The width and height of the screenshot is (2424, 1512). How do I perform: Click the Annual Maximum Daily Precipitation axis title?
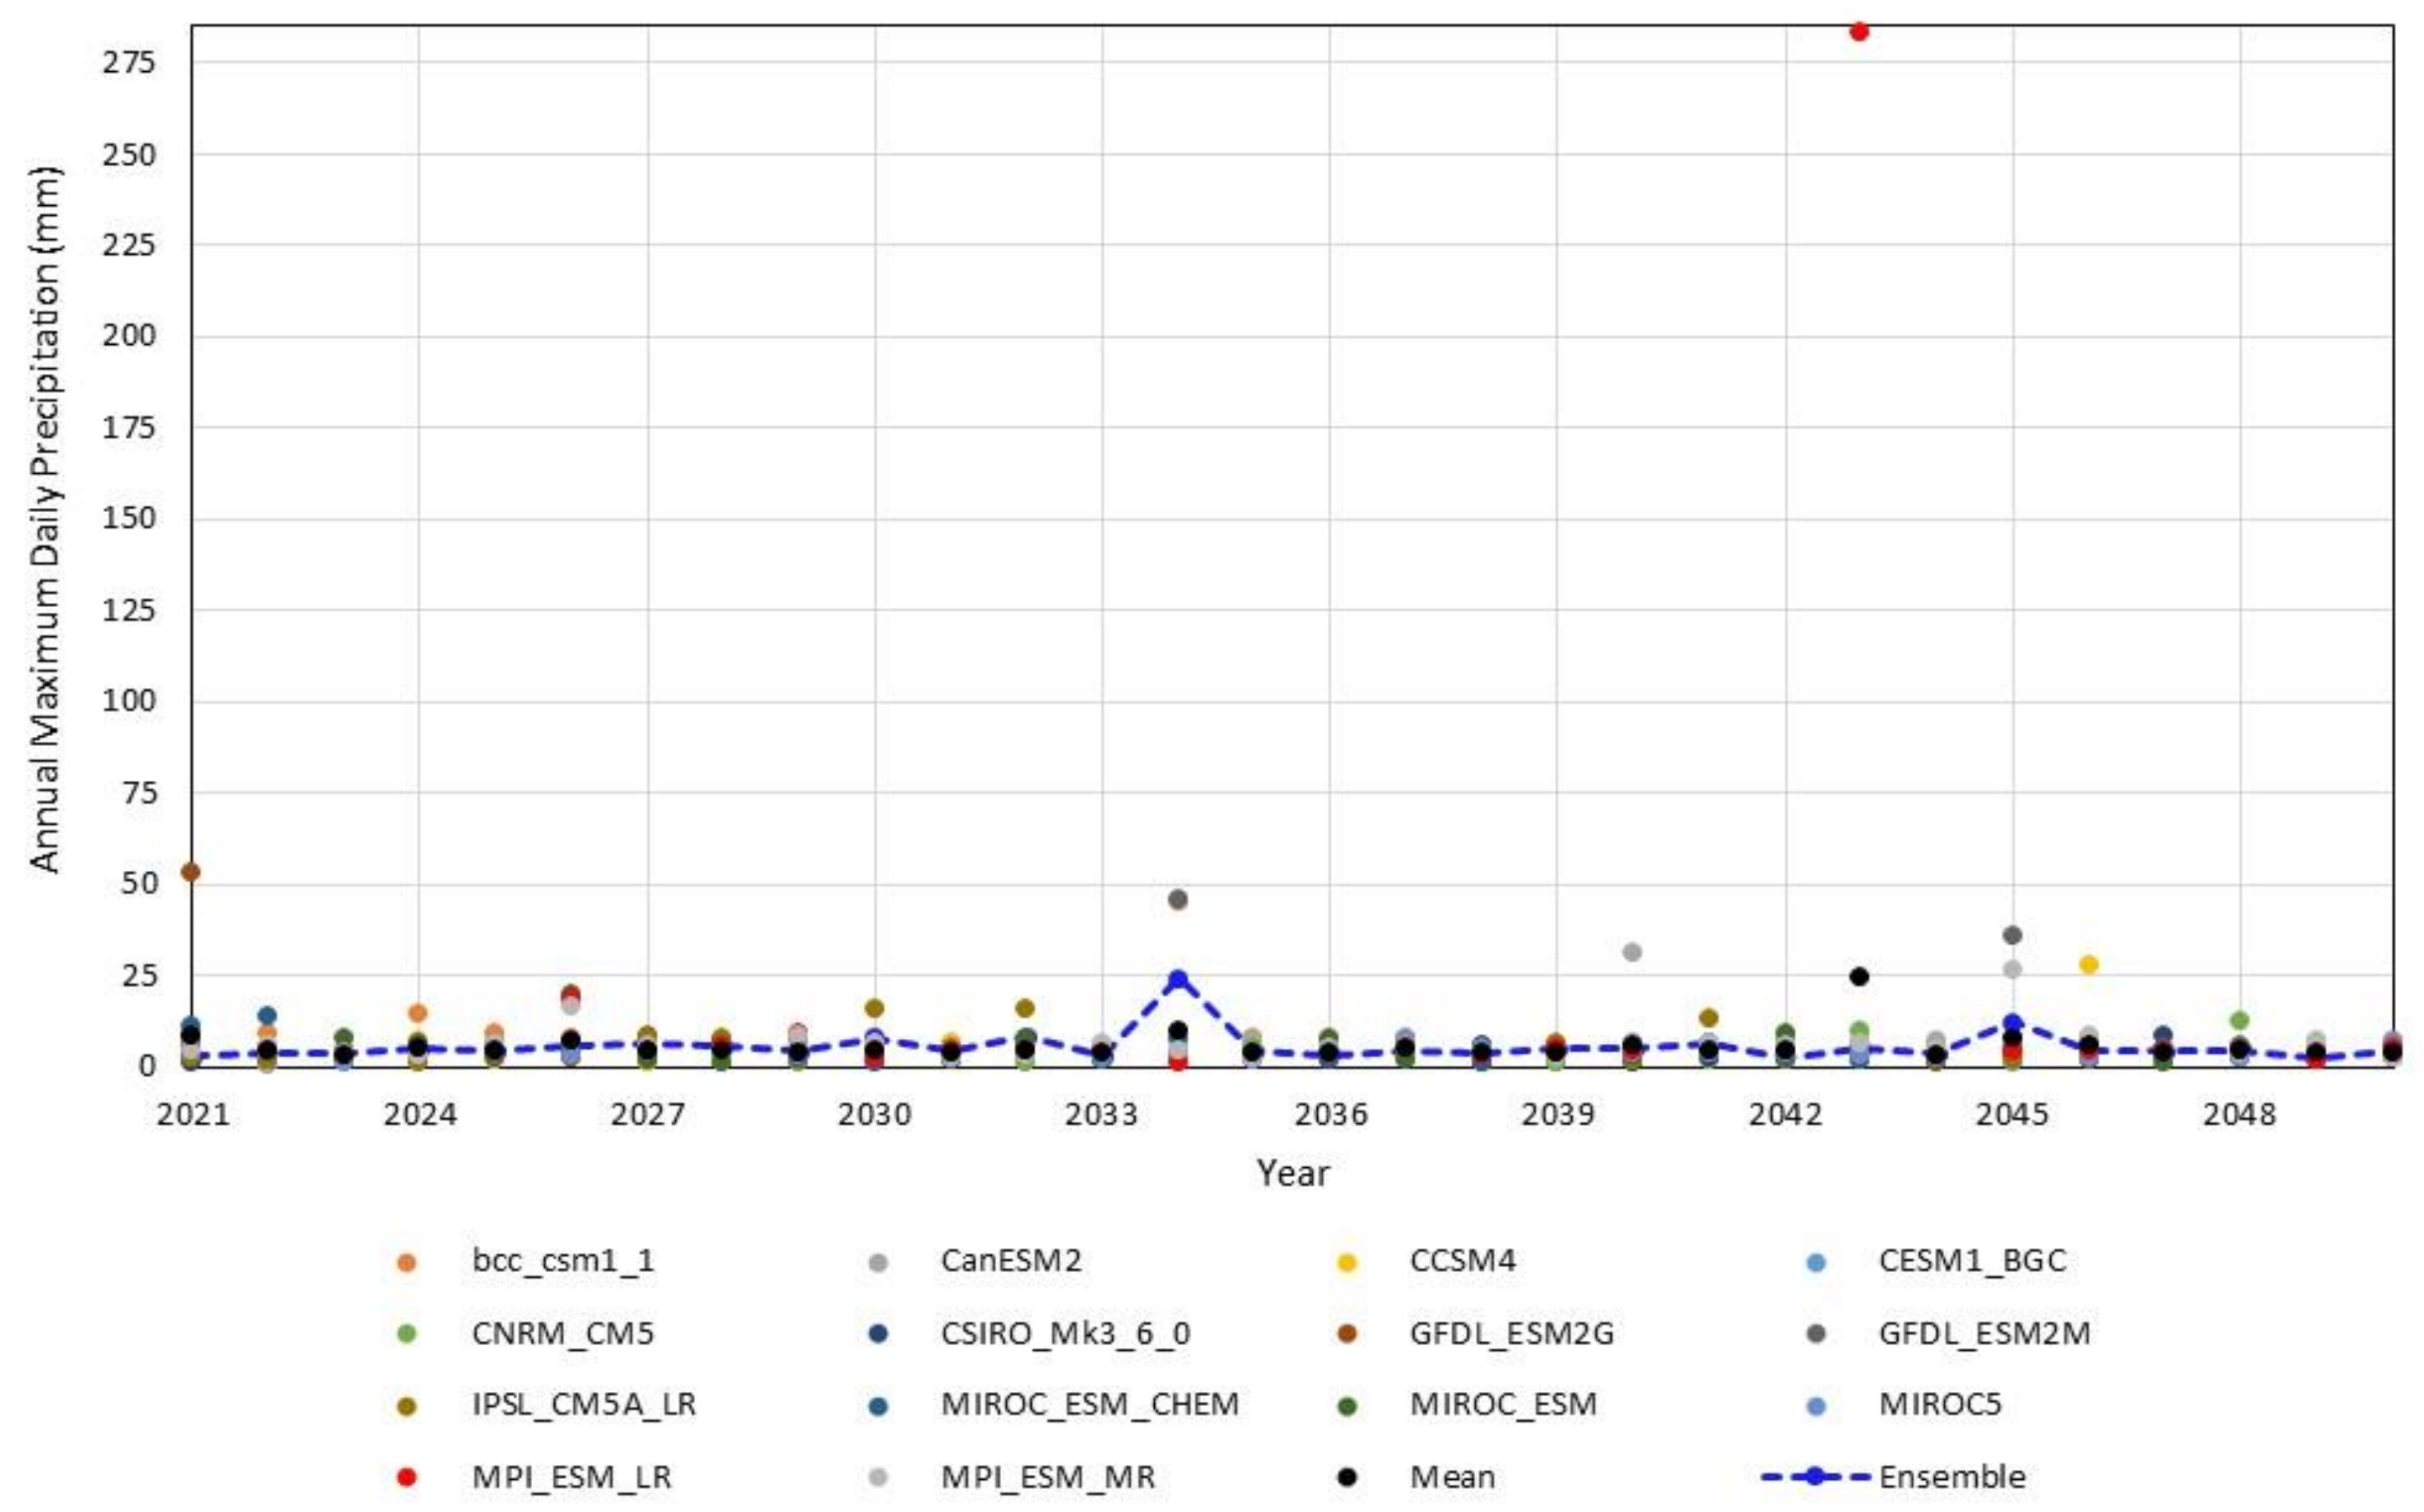[45, 520]
